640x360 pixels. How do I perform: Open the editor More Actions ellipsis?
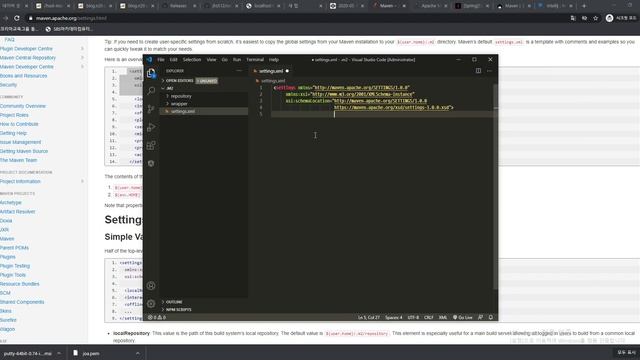coord(489,71)
